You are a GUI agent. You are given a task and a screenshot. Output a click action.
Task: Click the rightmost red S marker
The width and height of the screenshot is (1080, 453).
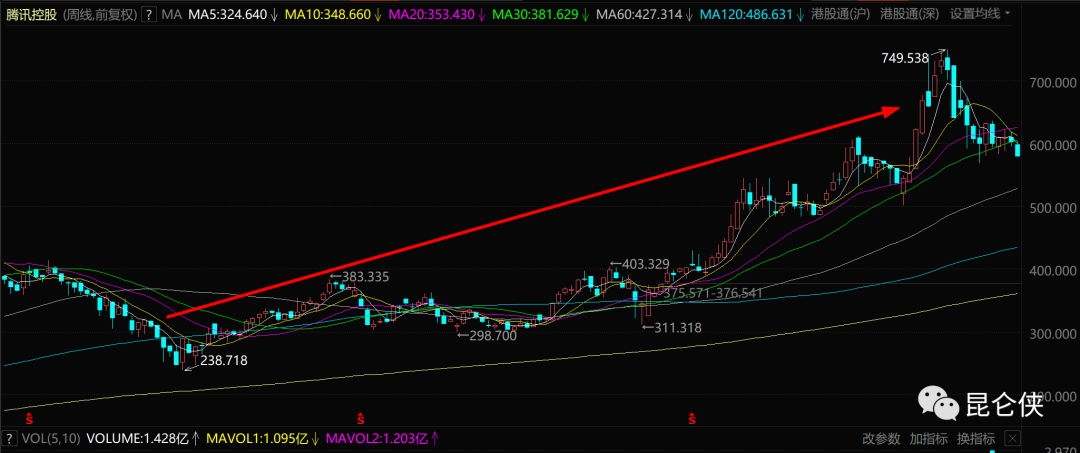pyautogui.click(x=691, y=415)
